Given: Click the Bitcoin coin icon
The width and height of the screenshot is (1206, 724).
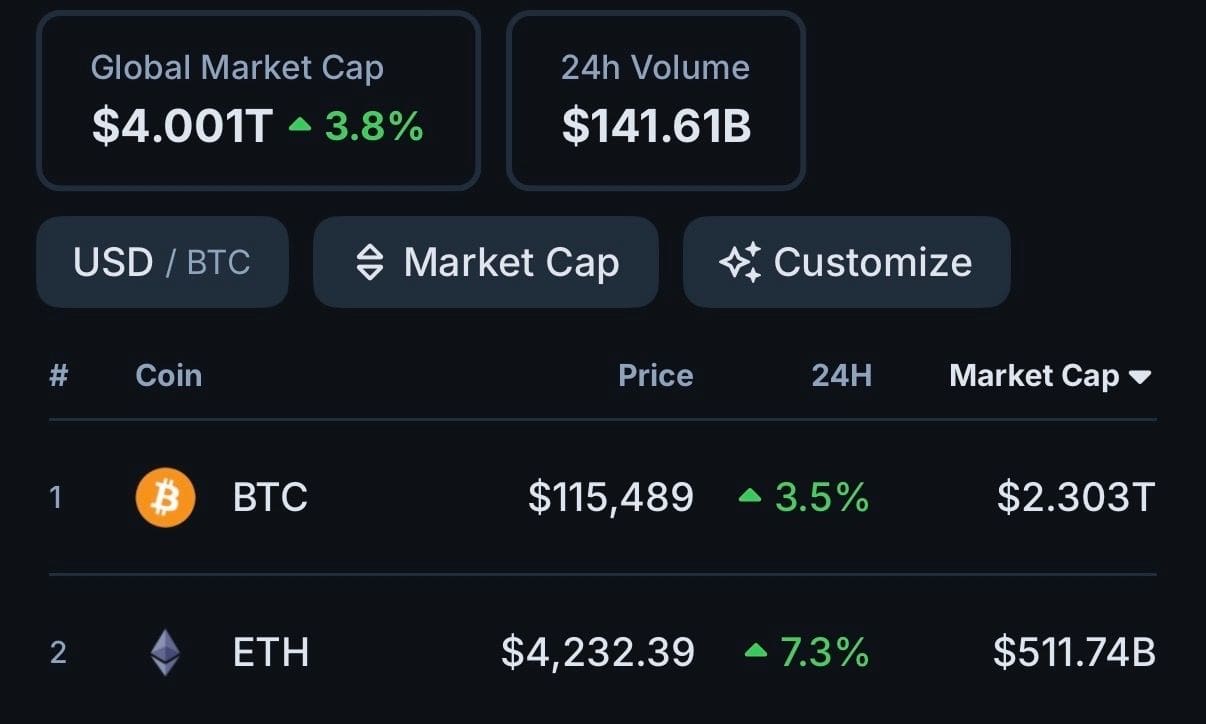Looking at the screenshot, I should pyautogui.click(x=166, y=496).
